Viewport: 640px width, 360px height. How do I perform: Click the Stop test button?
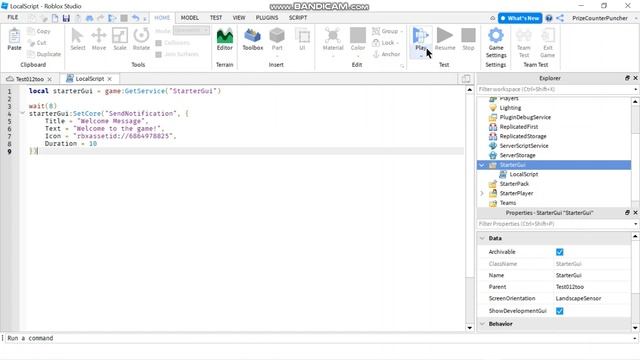468,39
